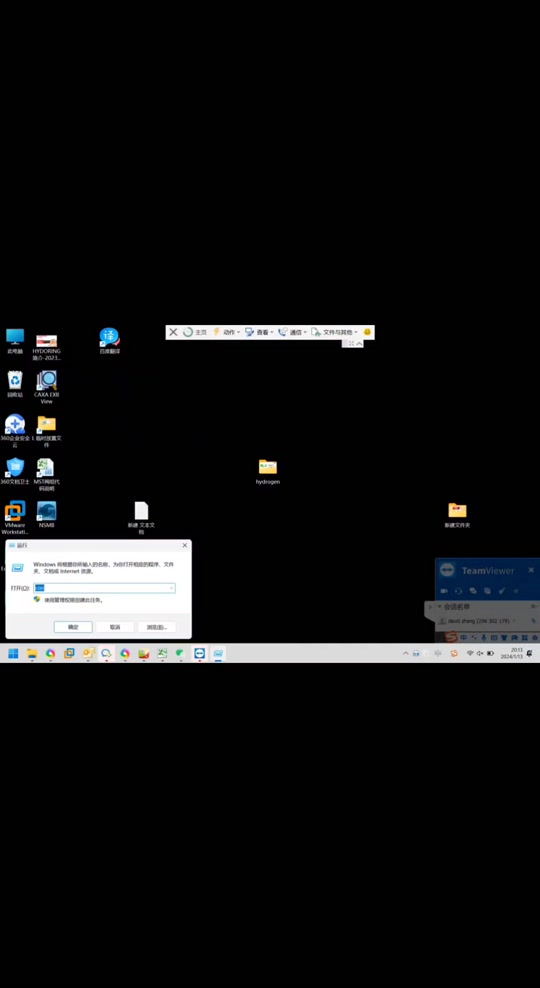This screenshot has width=540, height=988.
Task: Open the Windows Start button on taskbar
Action: click(13, 653)
